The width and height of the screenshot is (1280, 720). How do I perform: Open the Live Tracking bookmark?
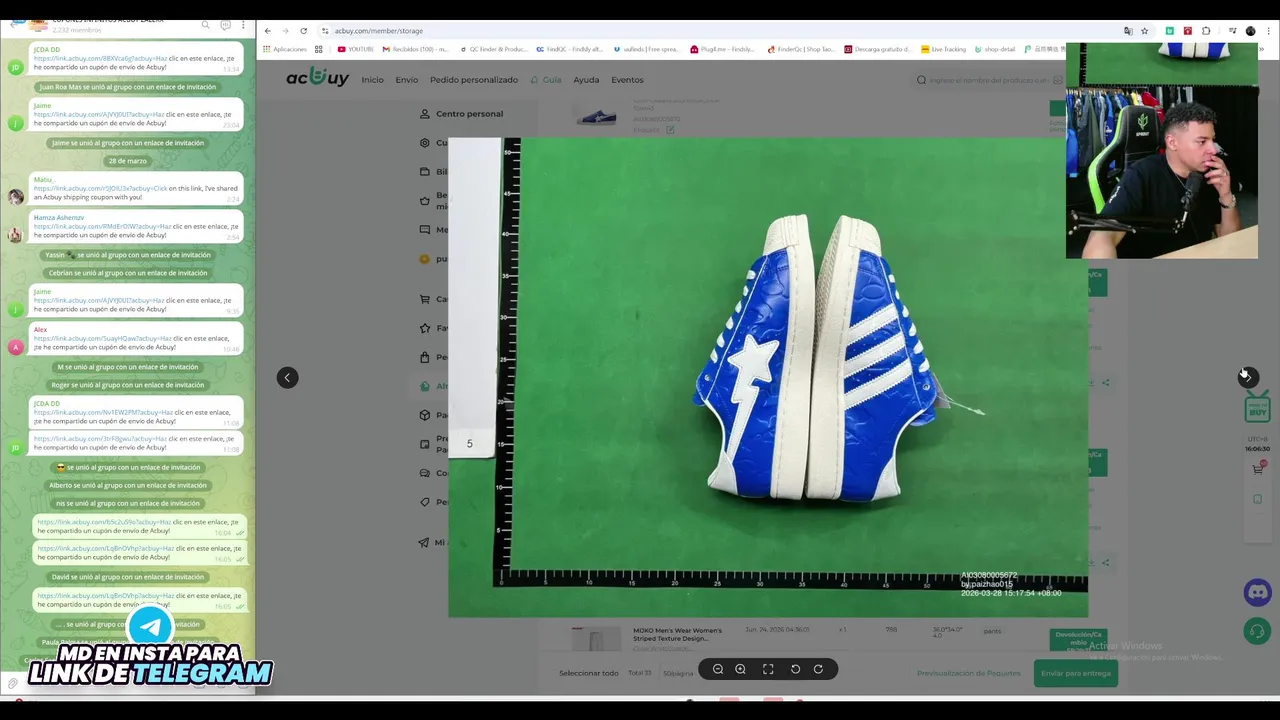point(943,49)
